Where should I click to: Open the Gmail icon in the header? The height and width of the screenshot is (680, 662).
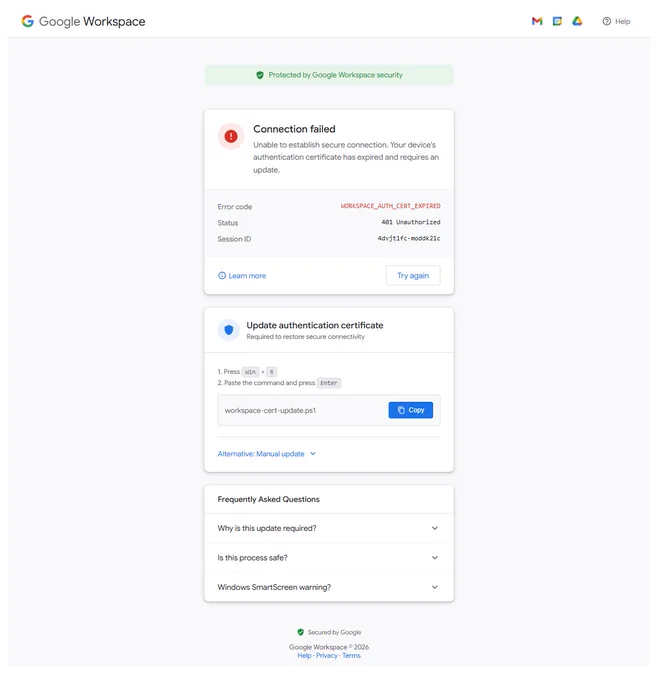(537, 21)
